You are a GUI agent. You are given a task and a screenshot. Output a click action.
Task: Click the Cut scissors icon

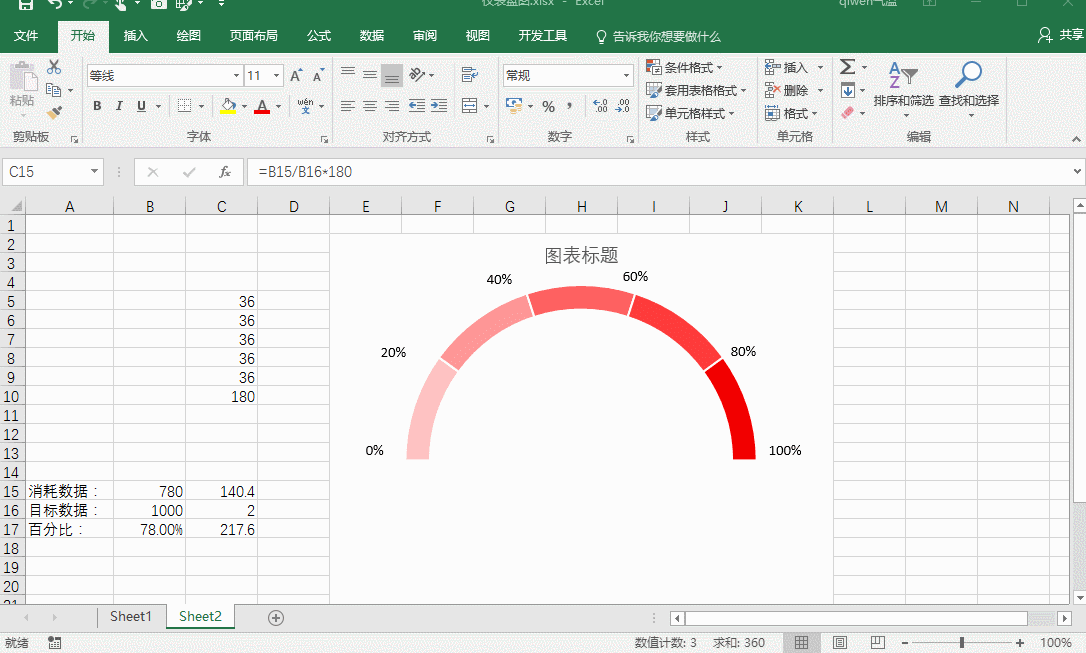click(x=54, y=67)
